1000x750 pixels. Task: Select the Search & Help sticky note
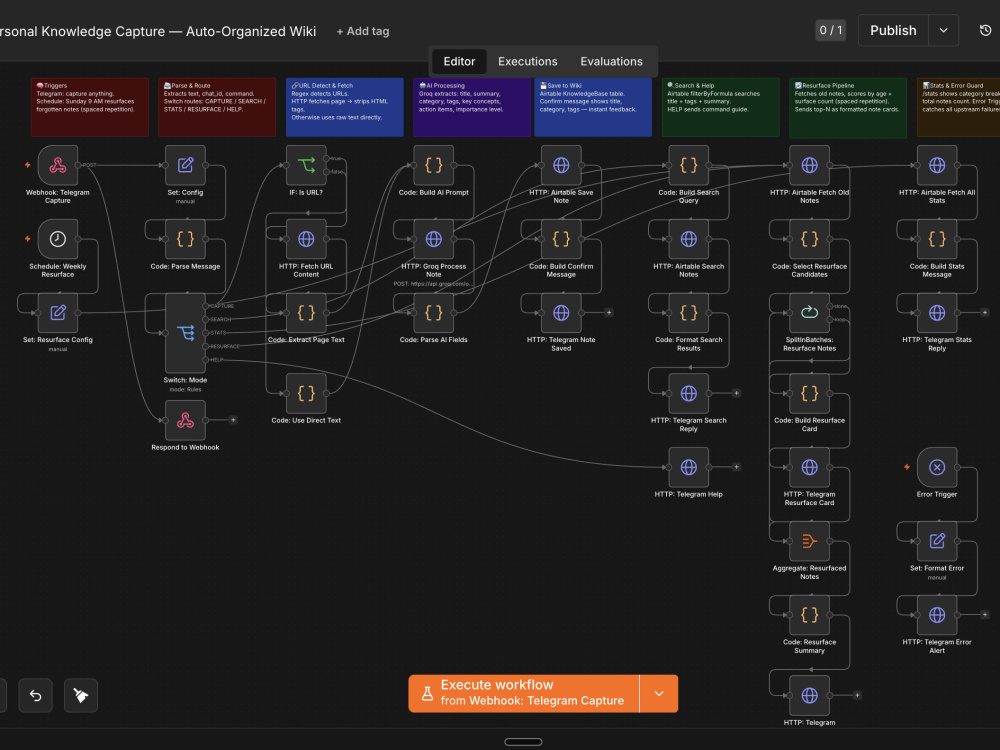tap(721, 107)
